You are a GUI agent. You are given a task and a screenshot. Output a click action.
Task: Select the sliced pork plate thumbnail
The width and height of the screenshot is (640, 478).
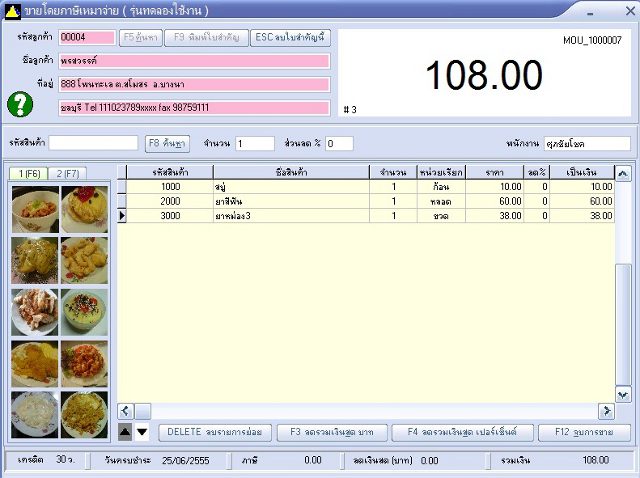tap(35, 312)
